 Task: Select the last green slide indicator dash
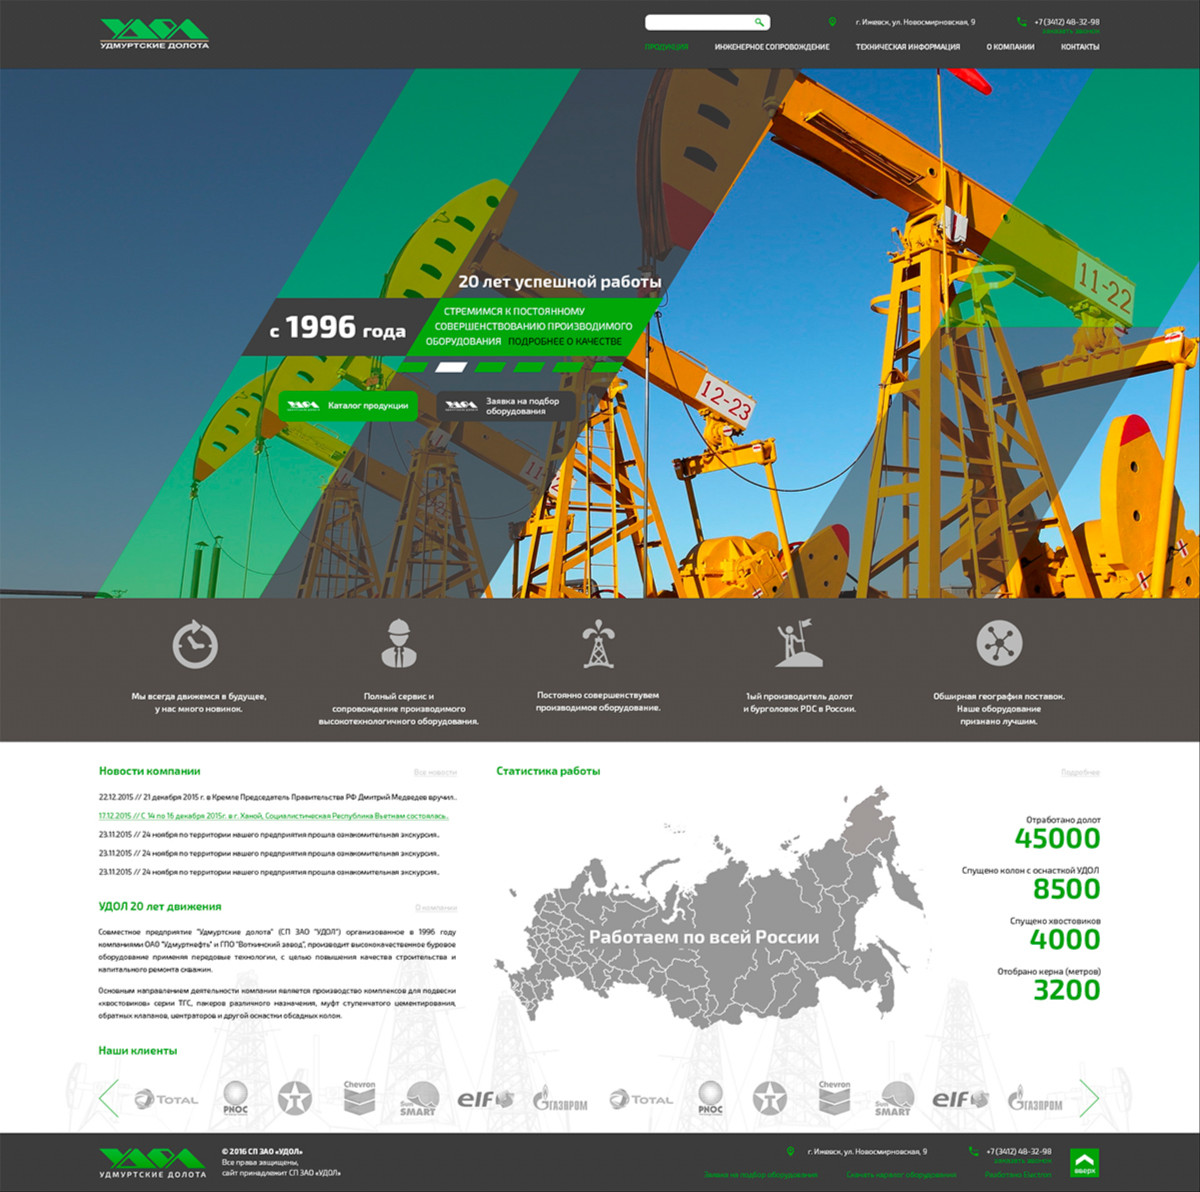tap(606, 368)
